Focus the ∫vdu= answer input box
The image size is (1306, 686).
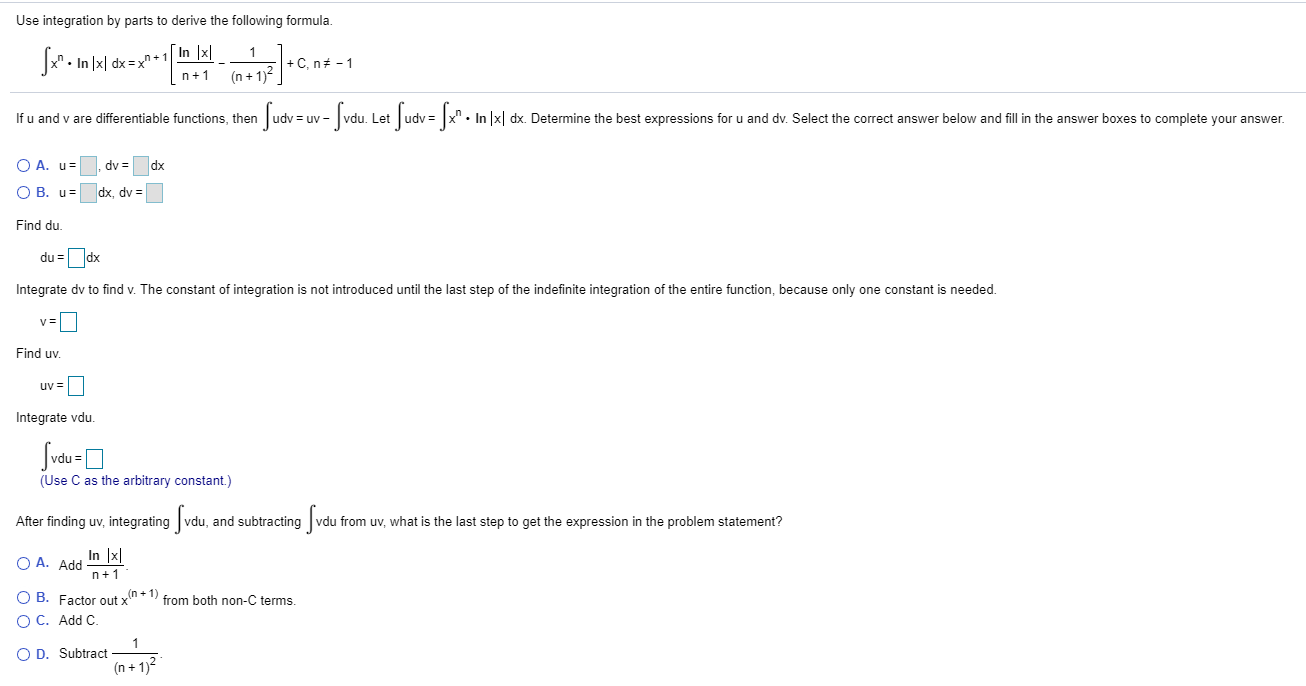94,459
